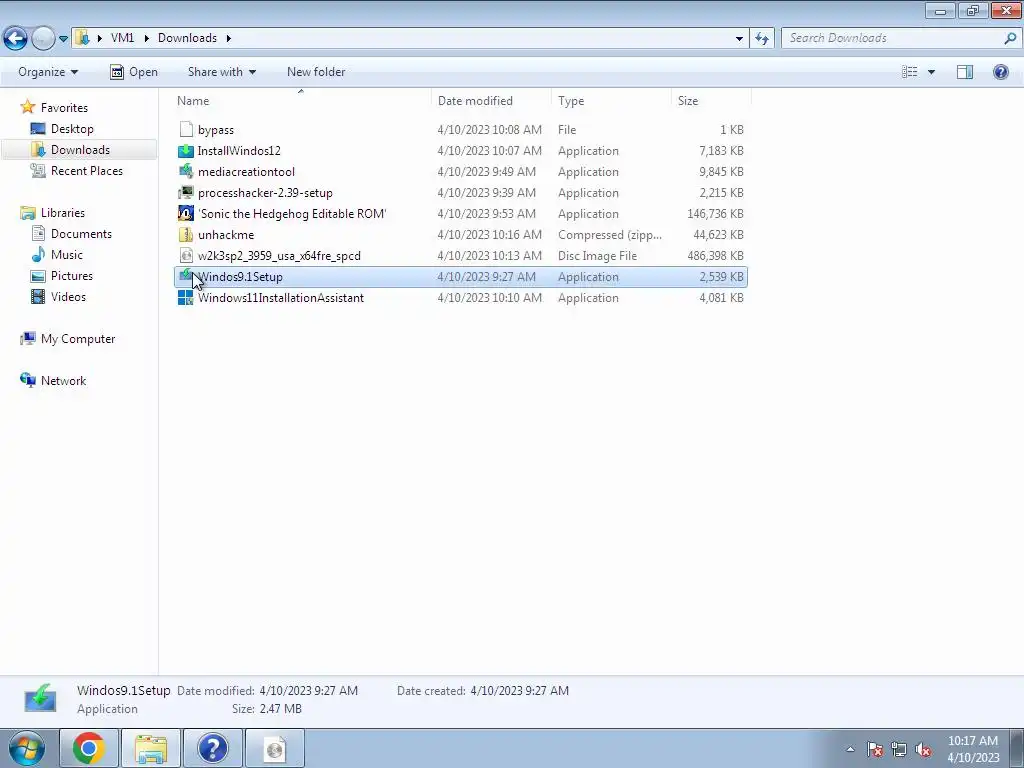Select Libraries in the navigation pane

pos(63,213)
